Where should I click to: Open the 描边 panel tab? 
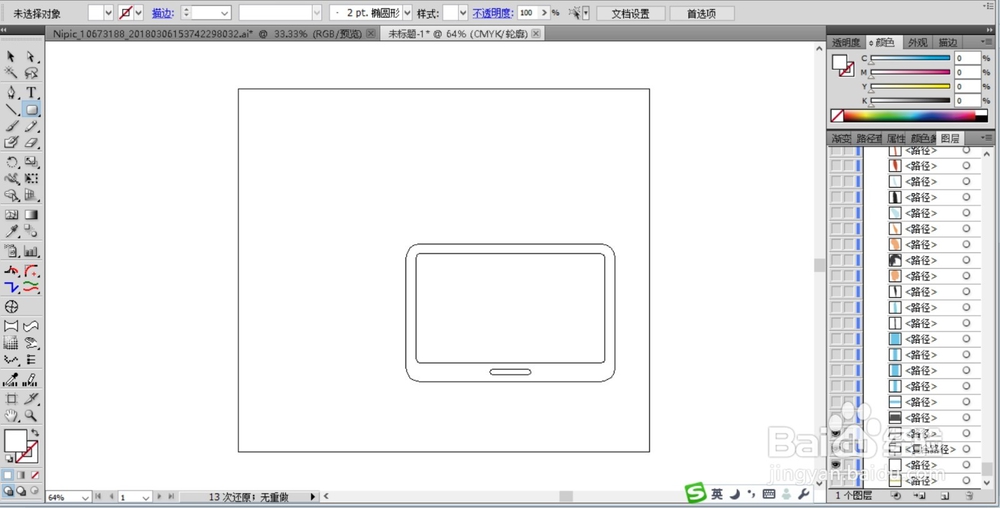[x=947, y=43]
